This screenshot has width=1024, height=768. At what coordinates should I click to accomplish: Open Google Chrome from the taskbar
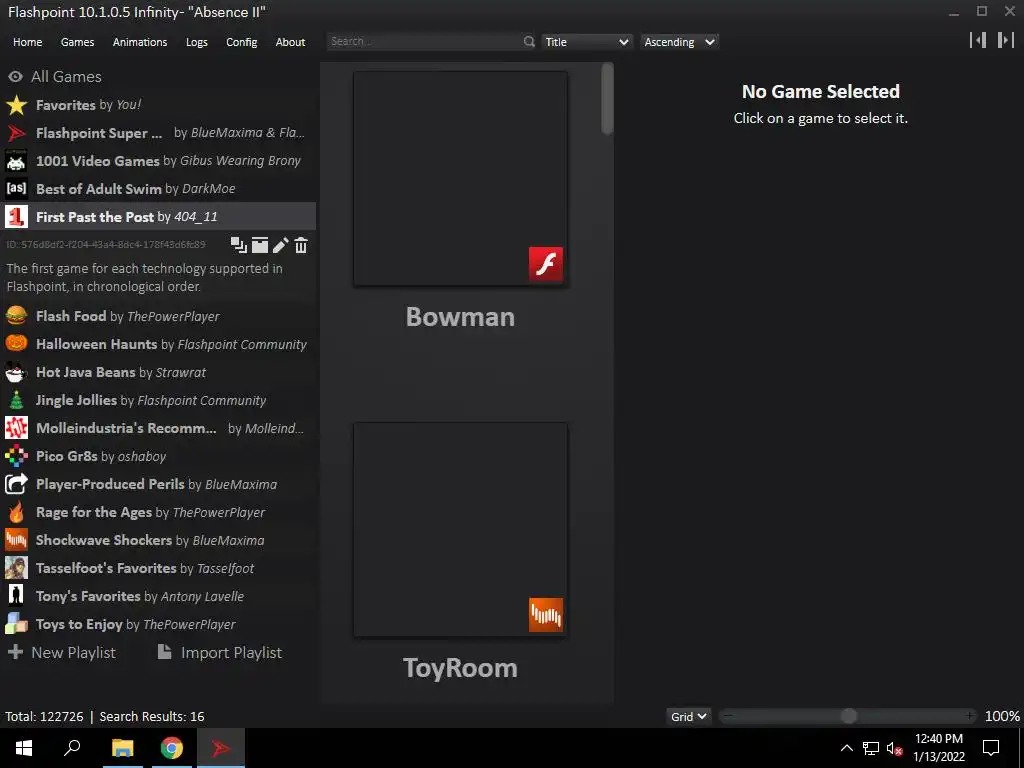[x=172, y=748]
